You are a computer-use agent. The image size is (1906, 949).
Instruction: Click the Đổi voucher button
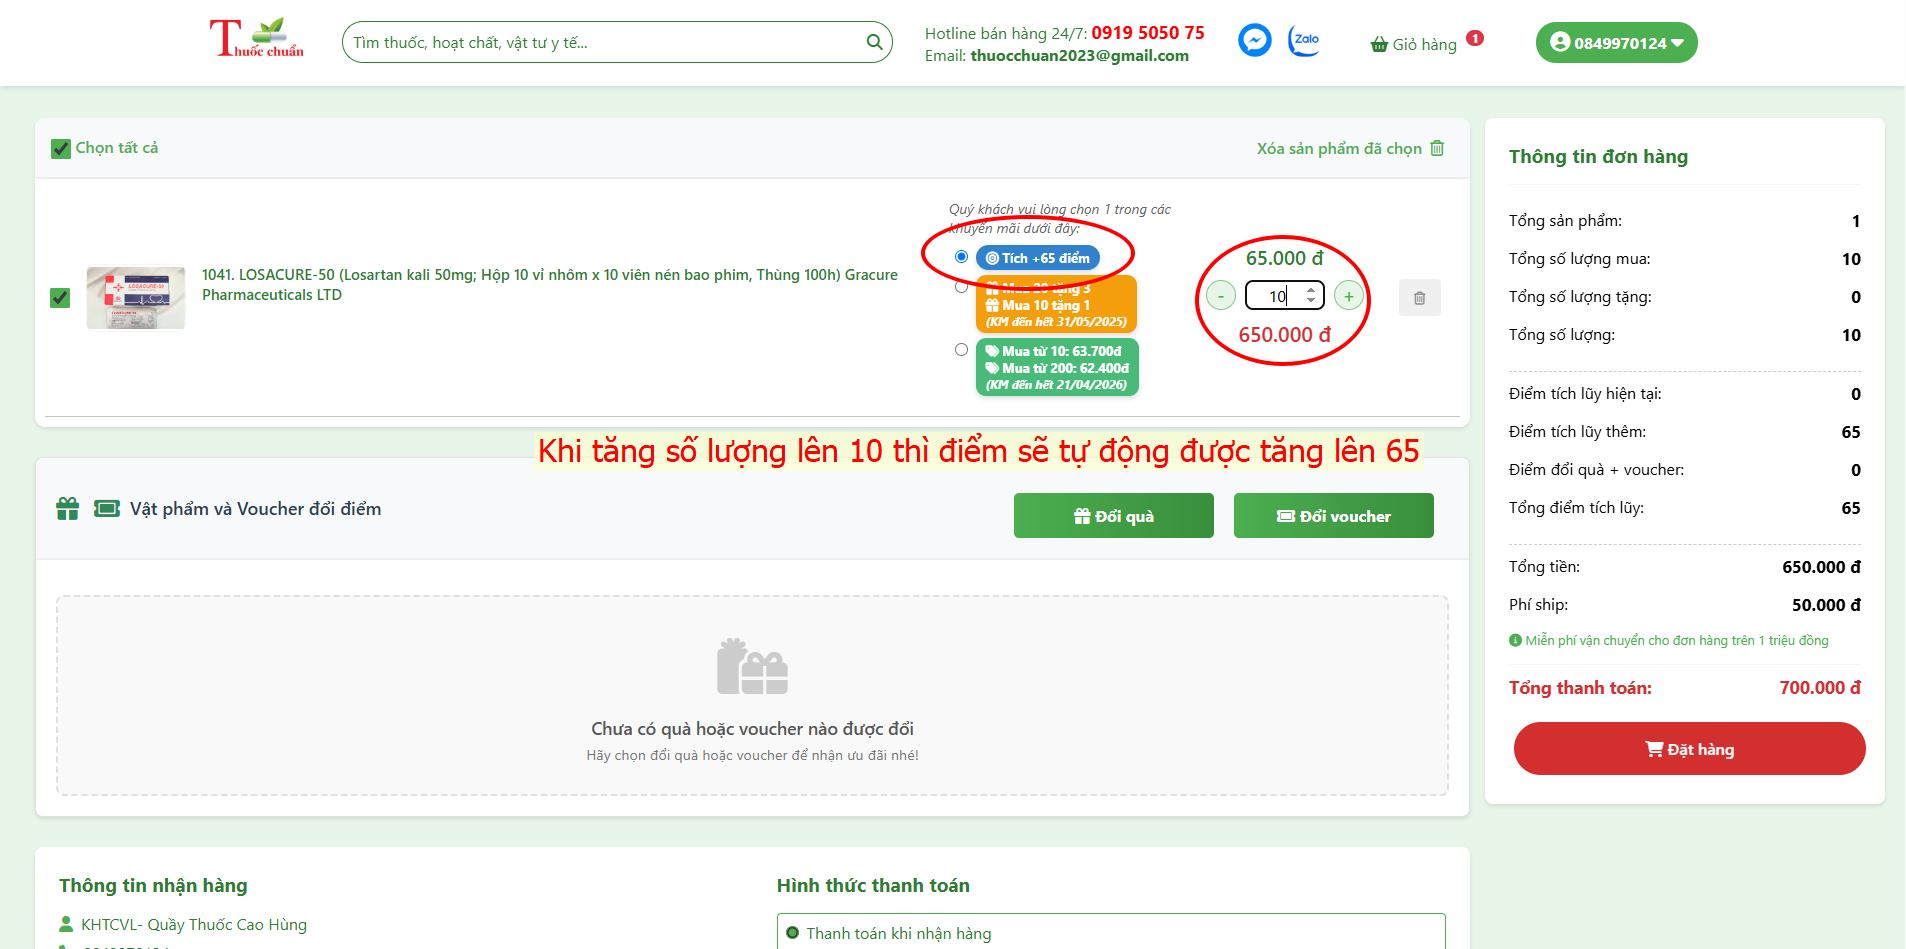click(x=1333, y=515)
